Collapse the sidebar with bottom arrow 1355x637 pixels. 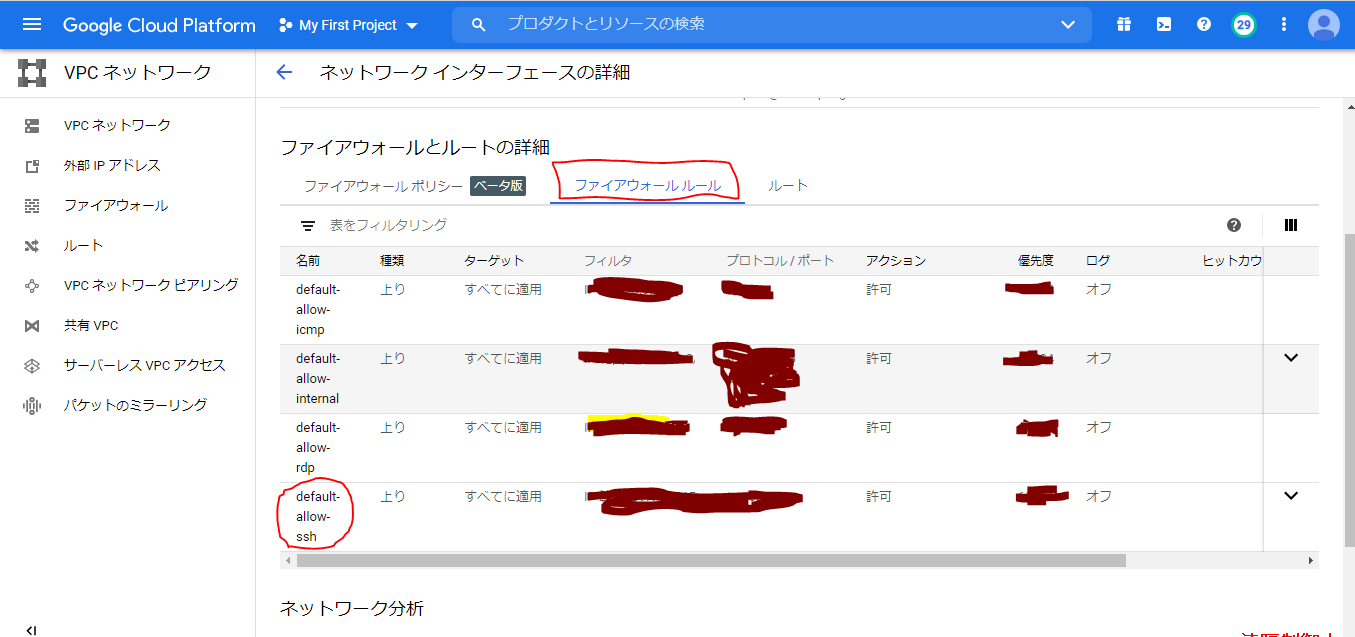point(32,630)
